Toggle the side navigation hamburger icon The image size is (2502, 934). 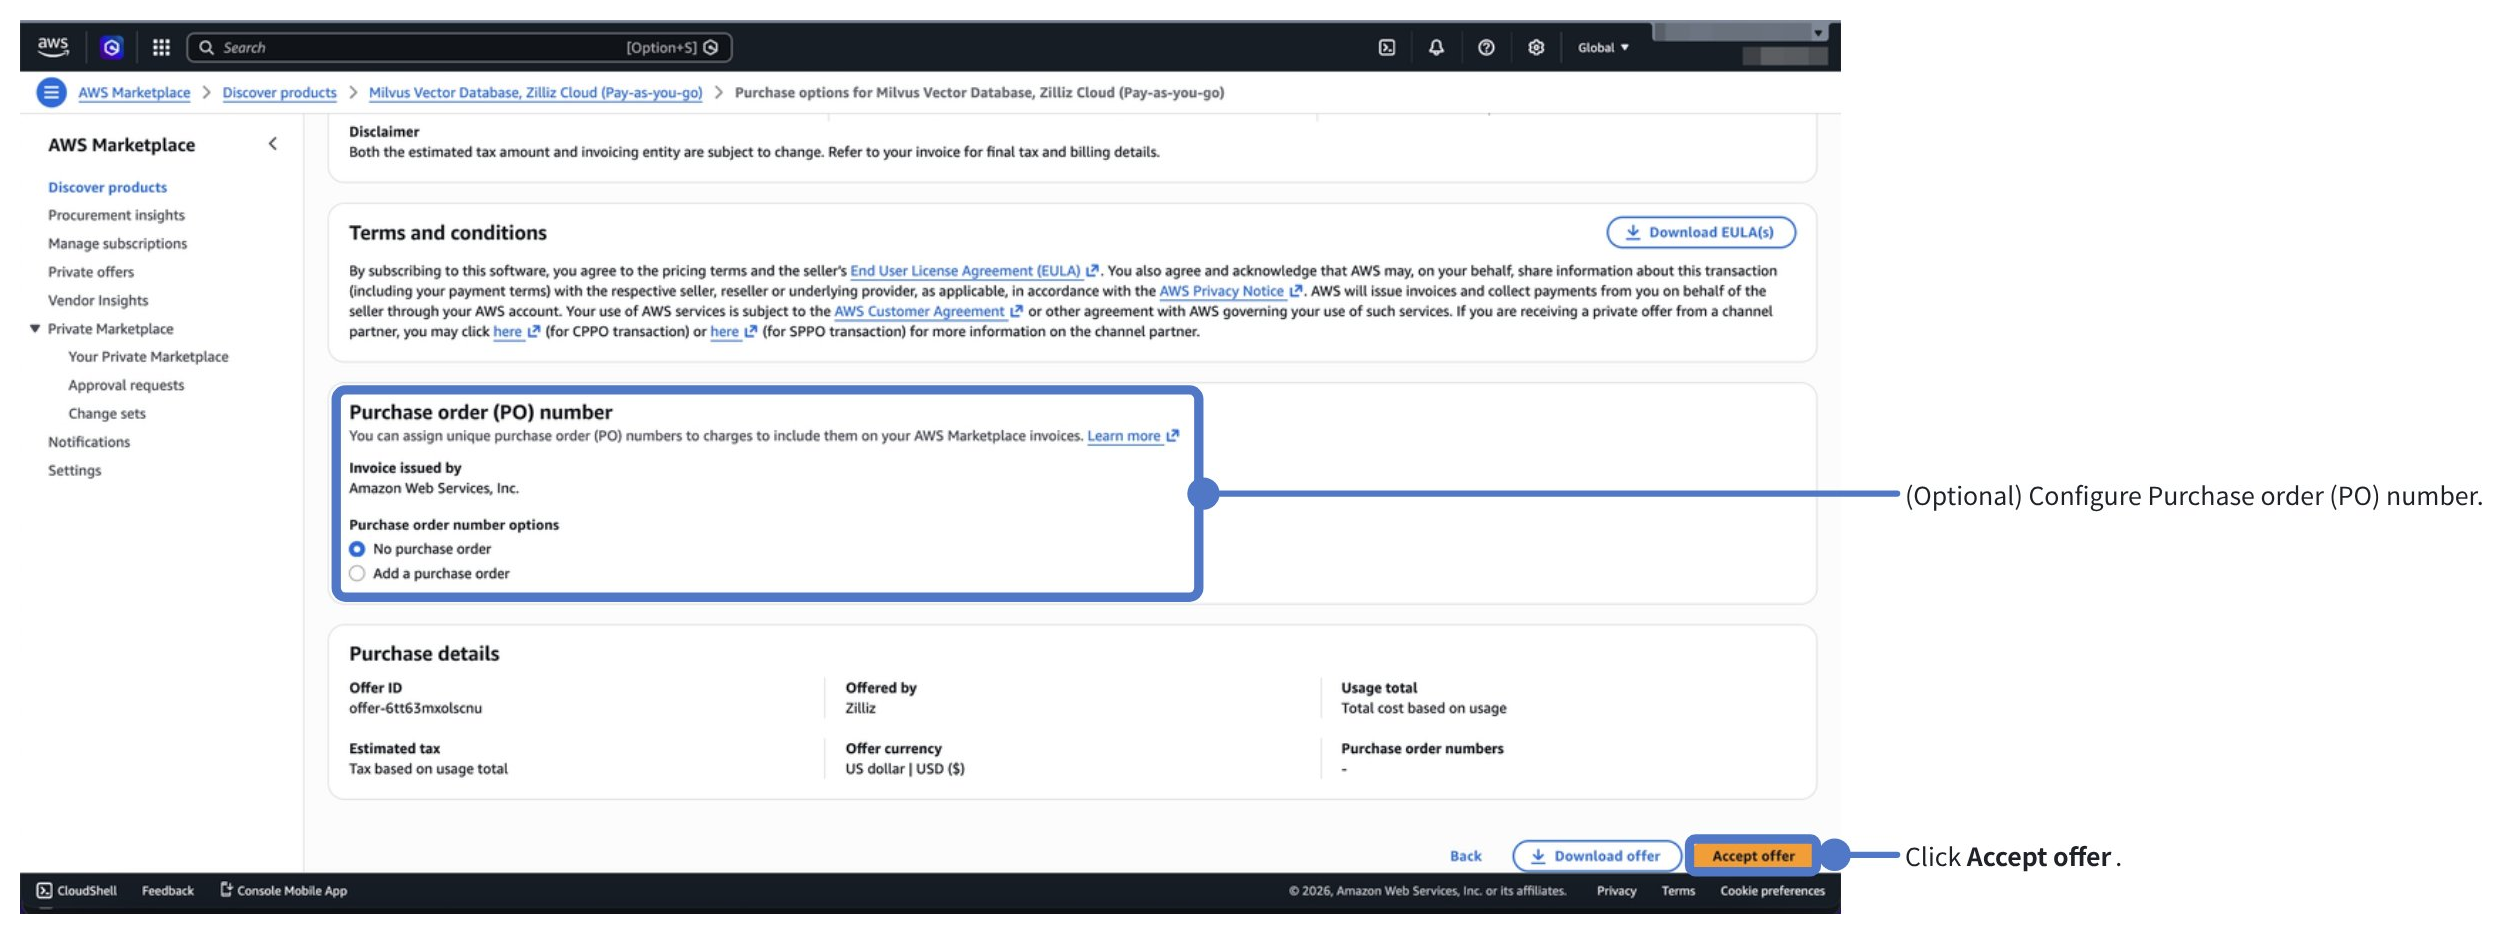(51, 92)
